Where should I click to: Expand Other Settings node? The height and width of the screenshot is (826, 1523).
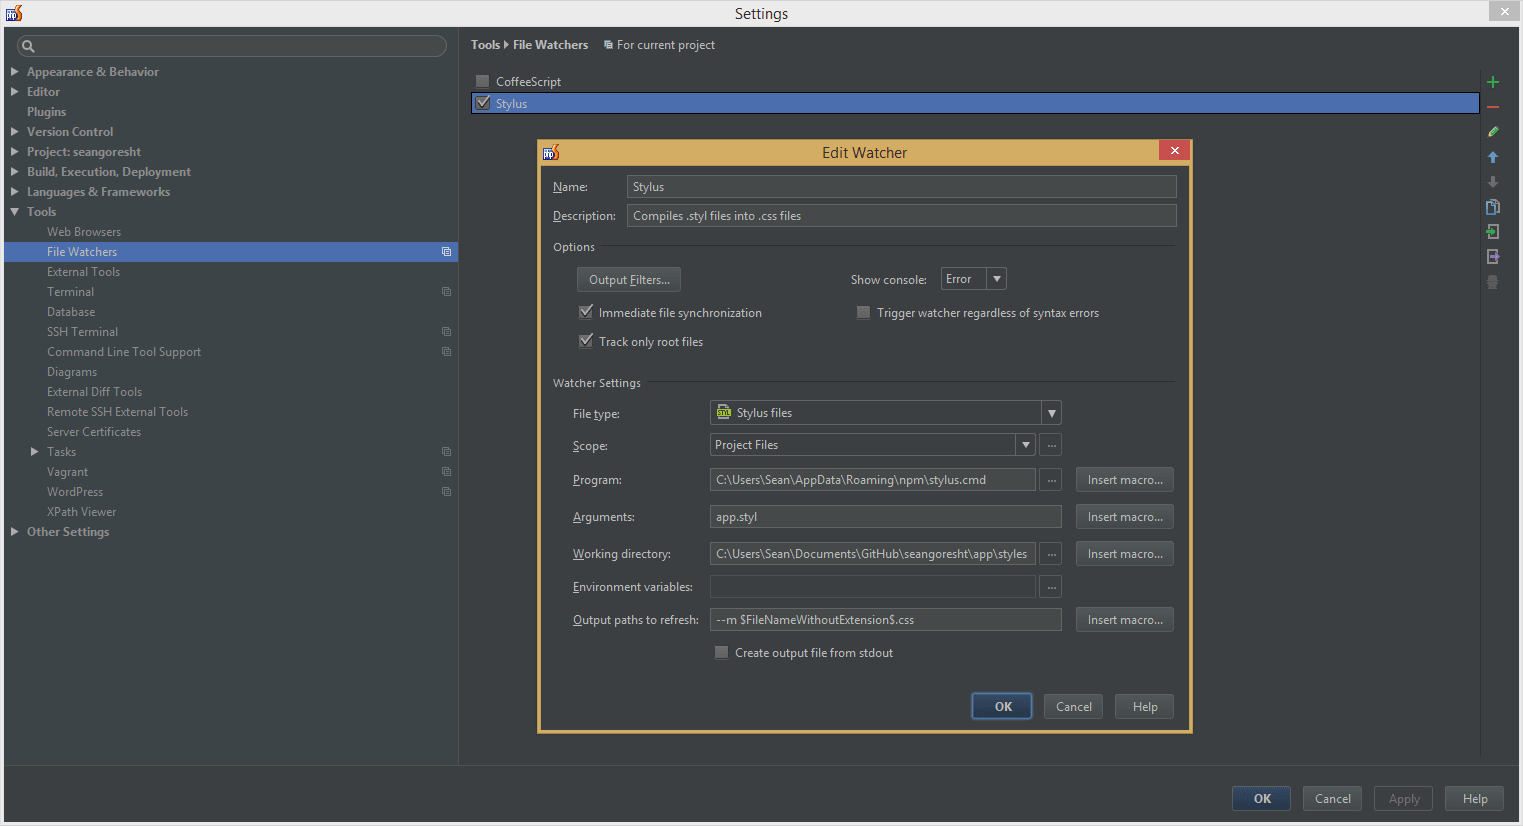(14, 532)
